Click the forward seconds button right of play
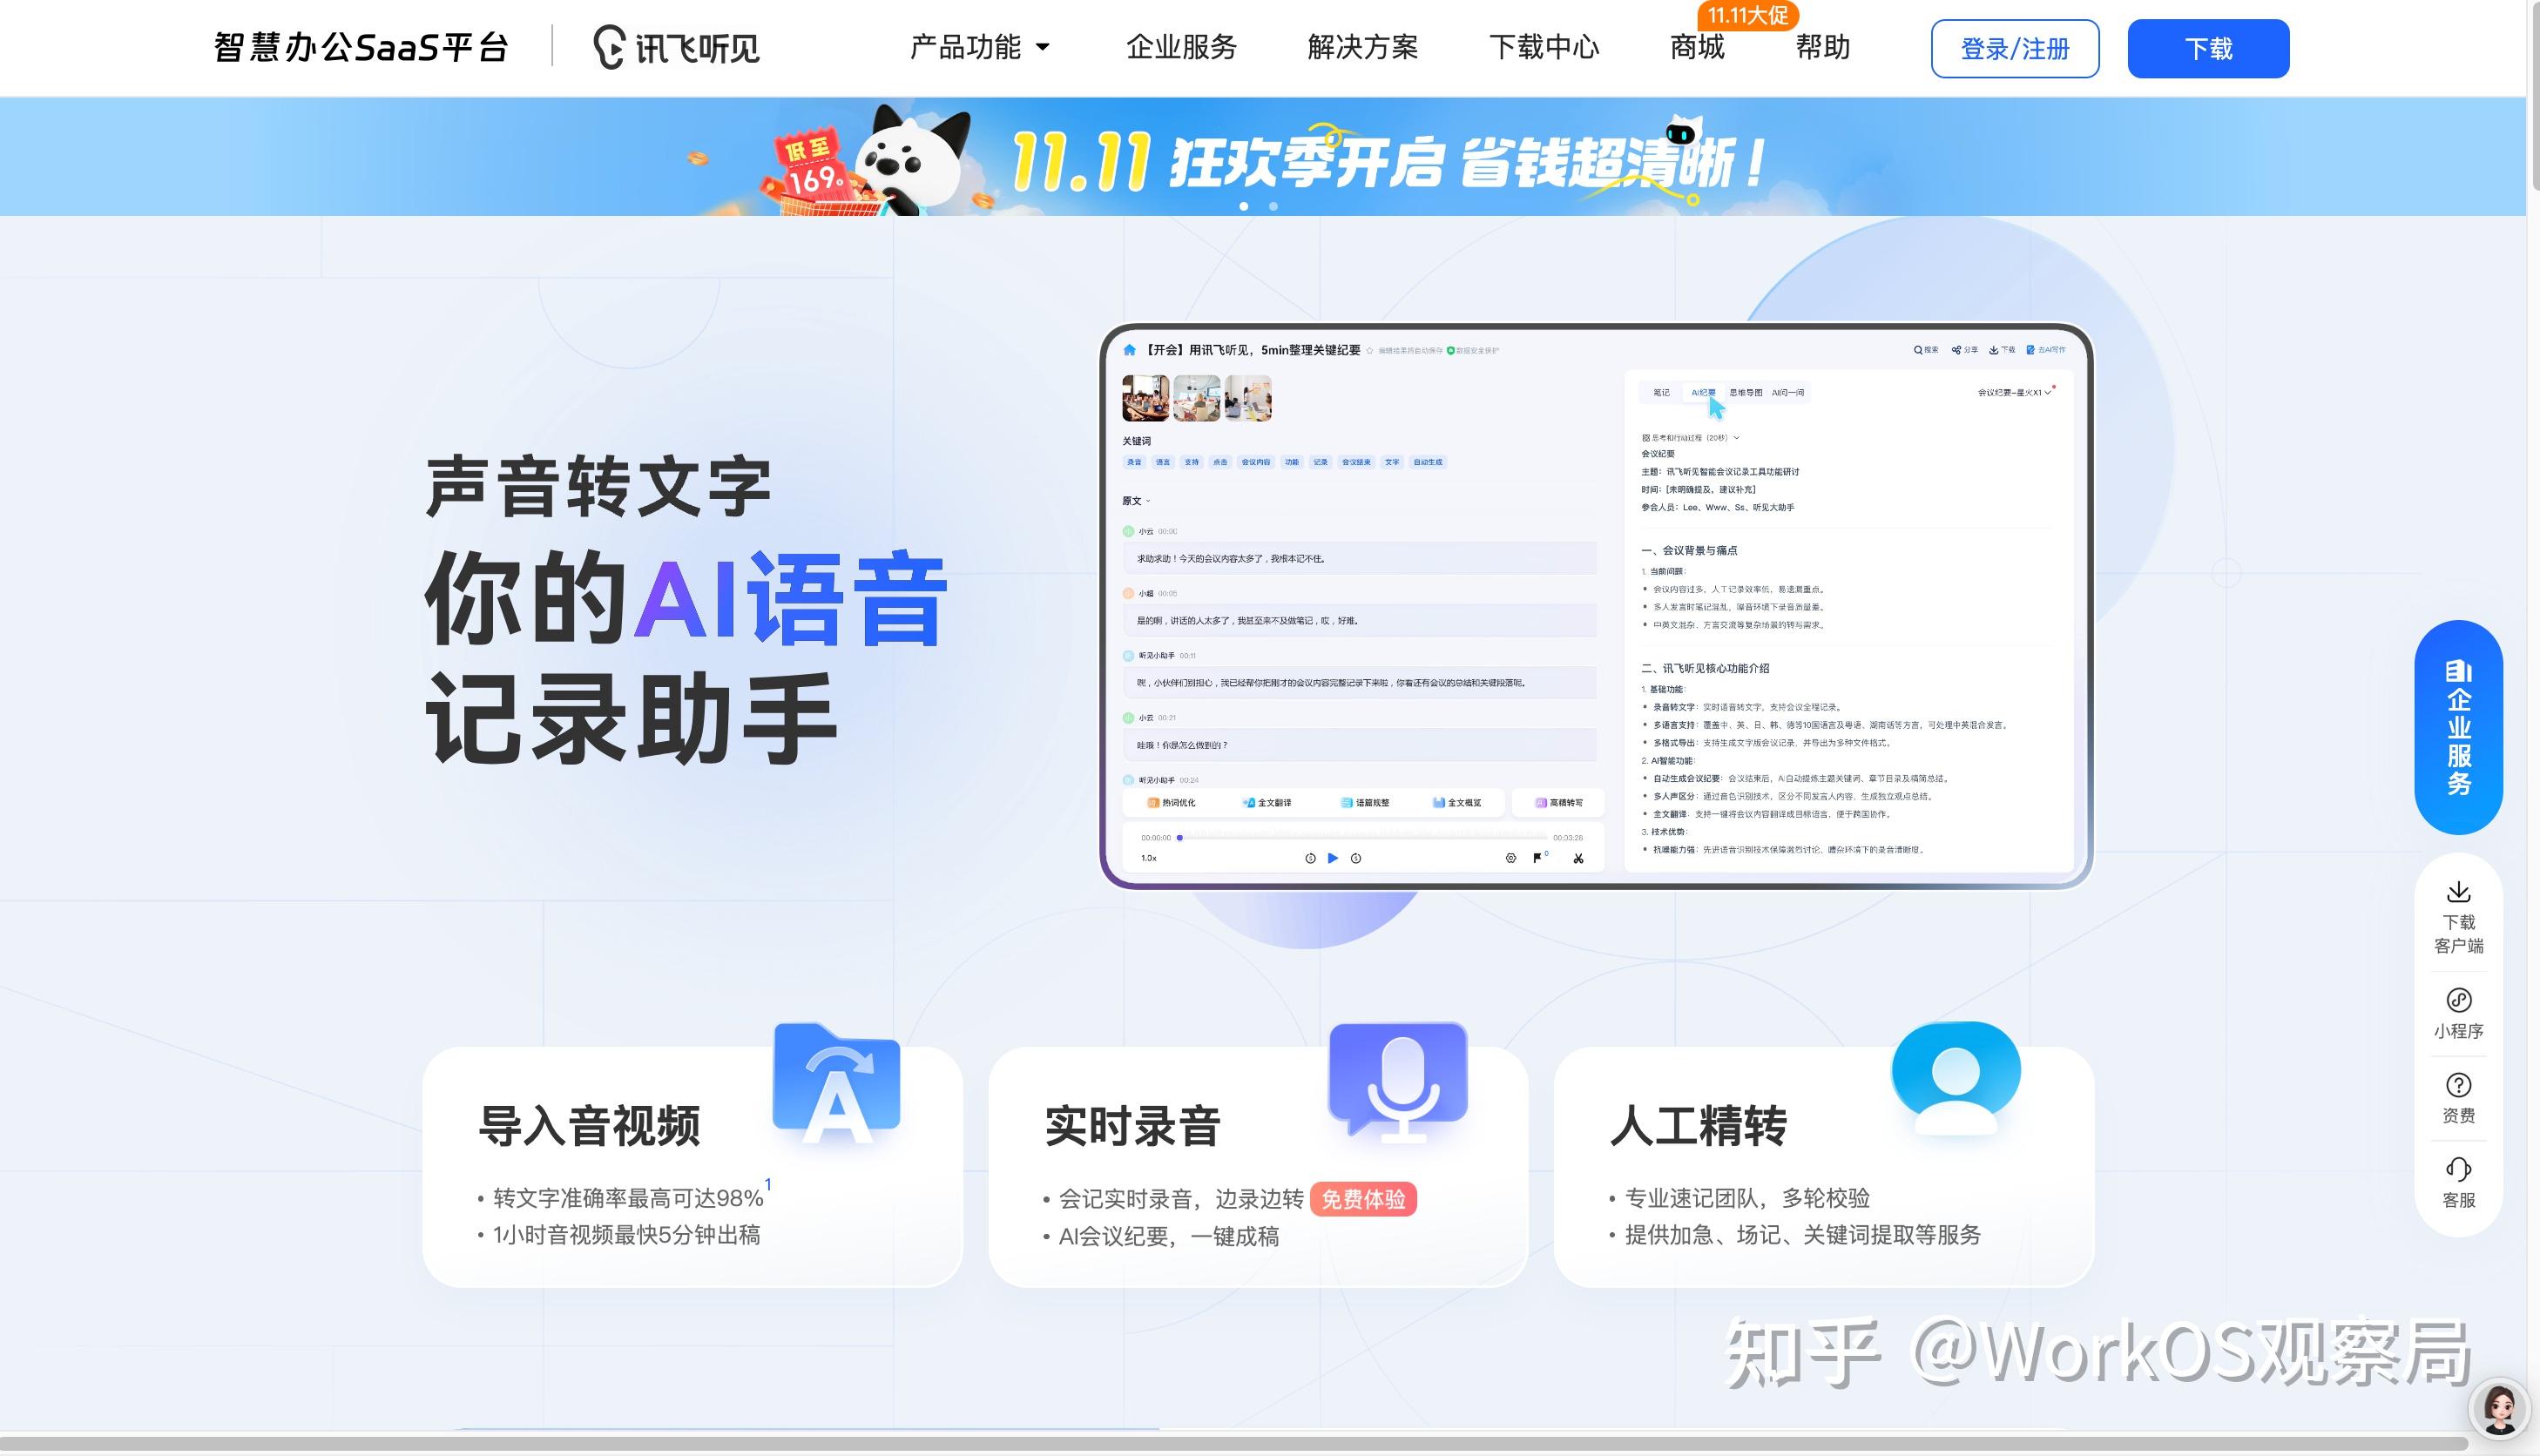Screen dimensions: 2540x1456 (1355, 858)
